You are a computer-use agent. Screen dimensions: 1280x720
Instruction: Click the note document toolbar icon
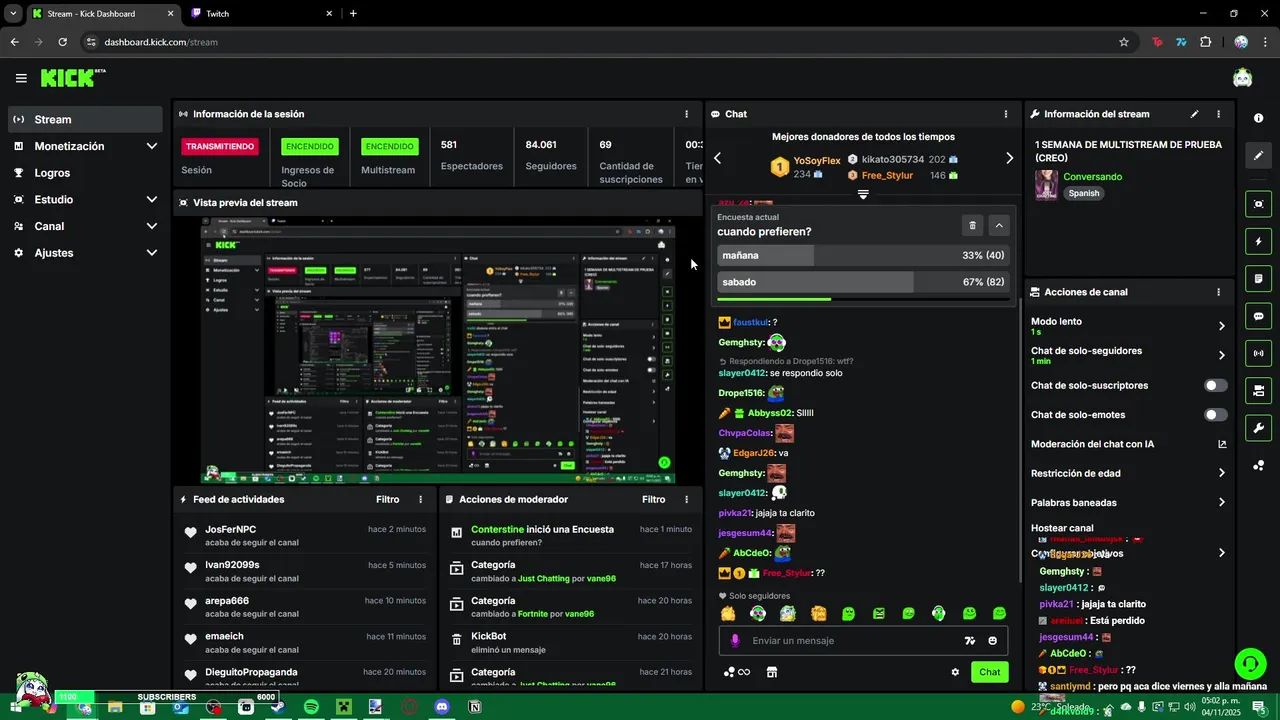1258,278
